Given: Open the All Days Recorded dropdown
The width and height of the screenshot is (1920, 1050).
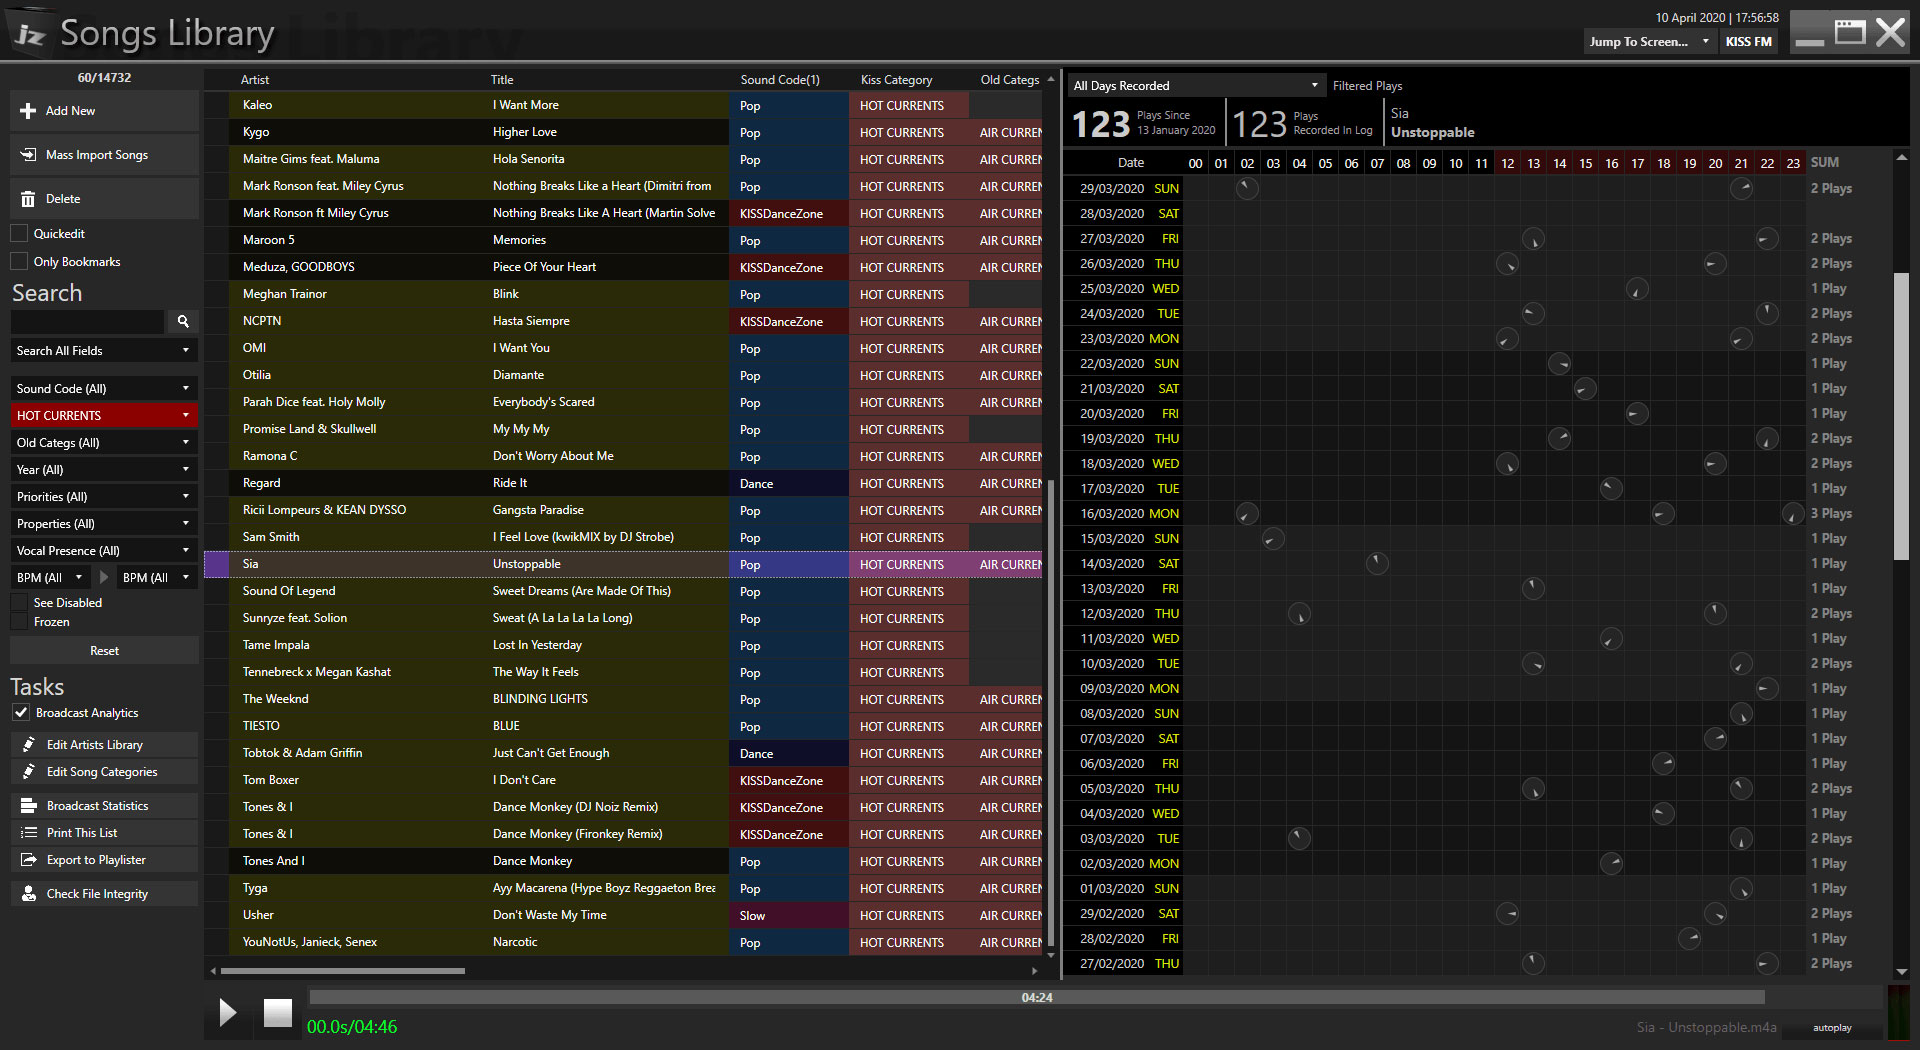Looking at the screenshot, I should pos(1195,86).
